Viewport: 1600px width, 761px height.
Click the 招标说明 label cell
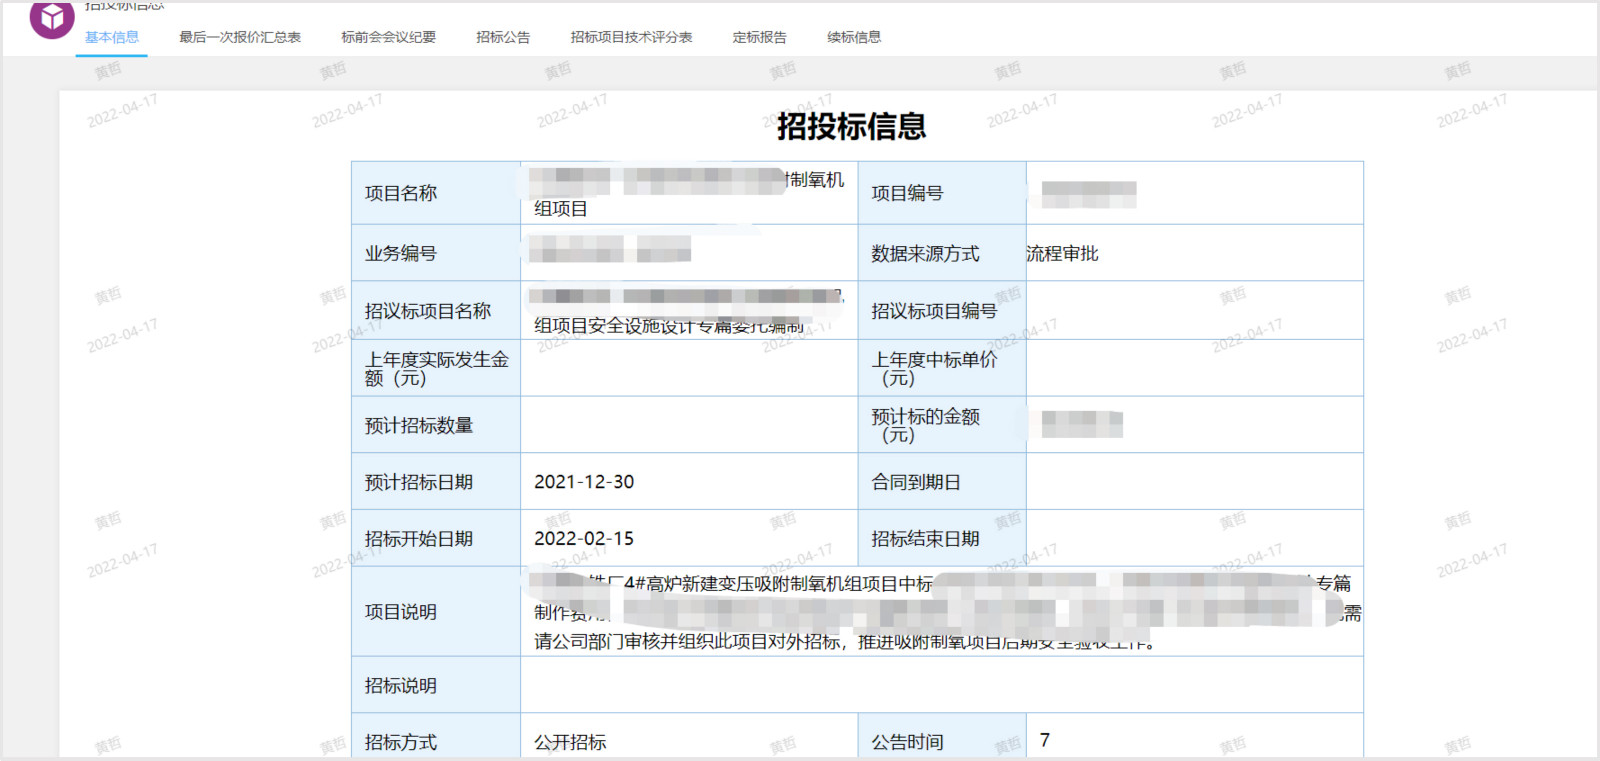[x=436, y=685]
